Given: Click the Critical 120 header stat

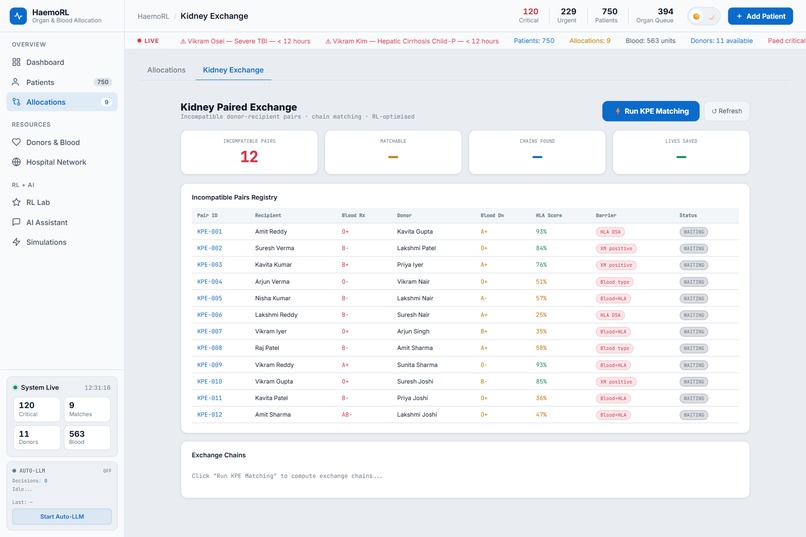Looking at the screenshot, I should click(x=530, y=15).
